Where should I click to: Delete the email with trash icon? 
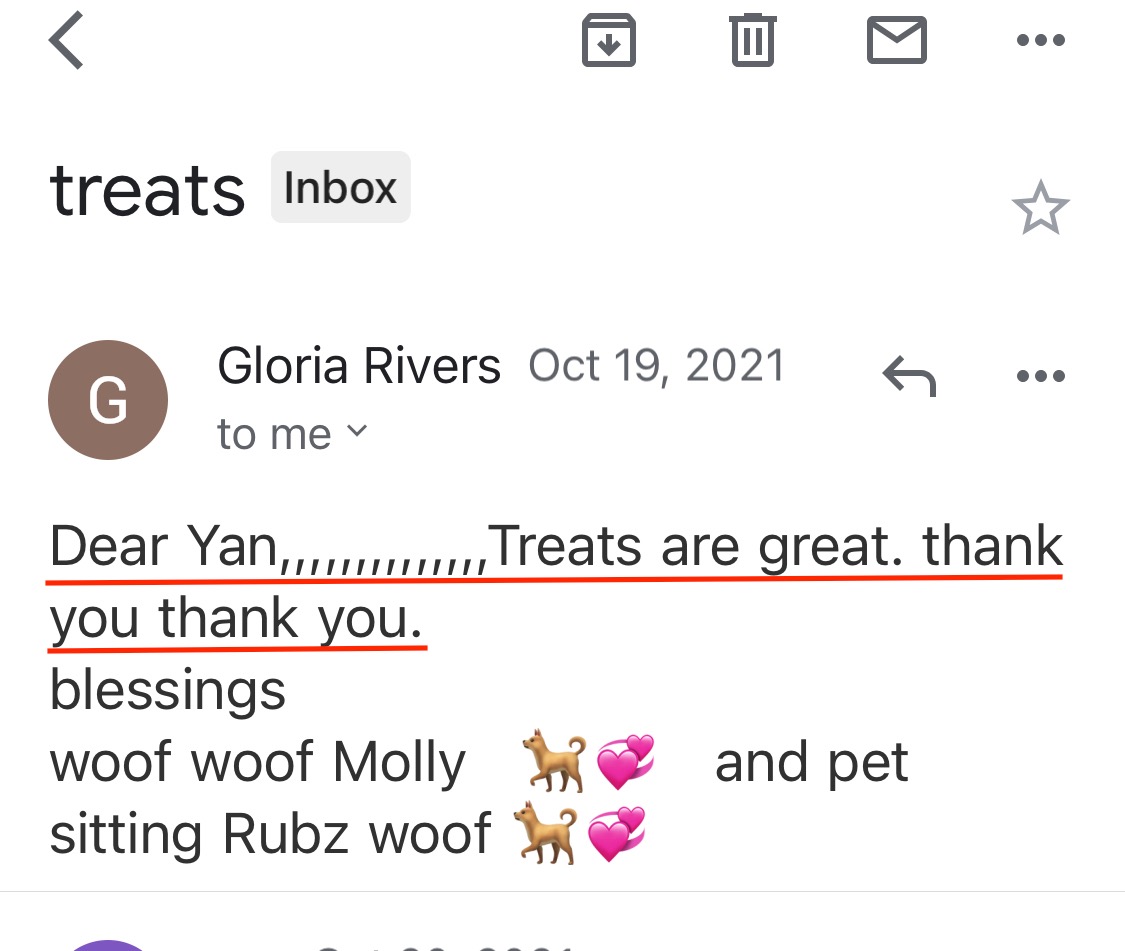coord(752,41)
